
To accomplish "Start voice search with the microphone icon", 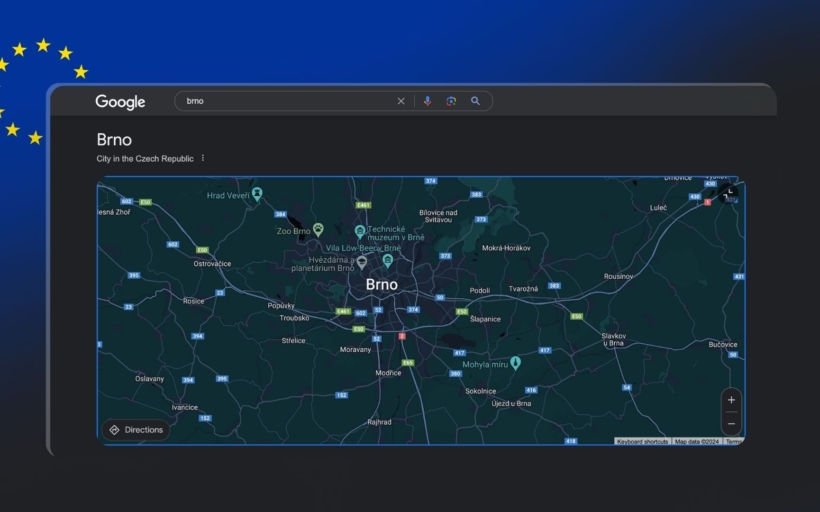I will tap(427, 101).
